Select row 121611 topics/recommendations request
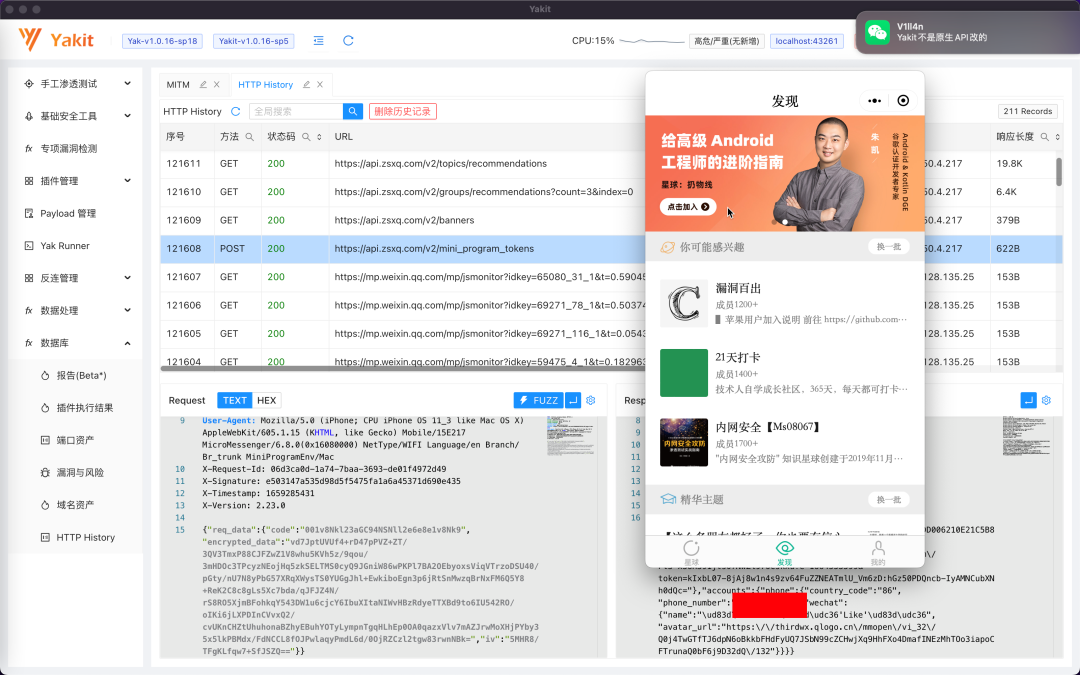The height and width of the screenshot is (675, 1080). [x=611, y=164]
